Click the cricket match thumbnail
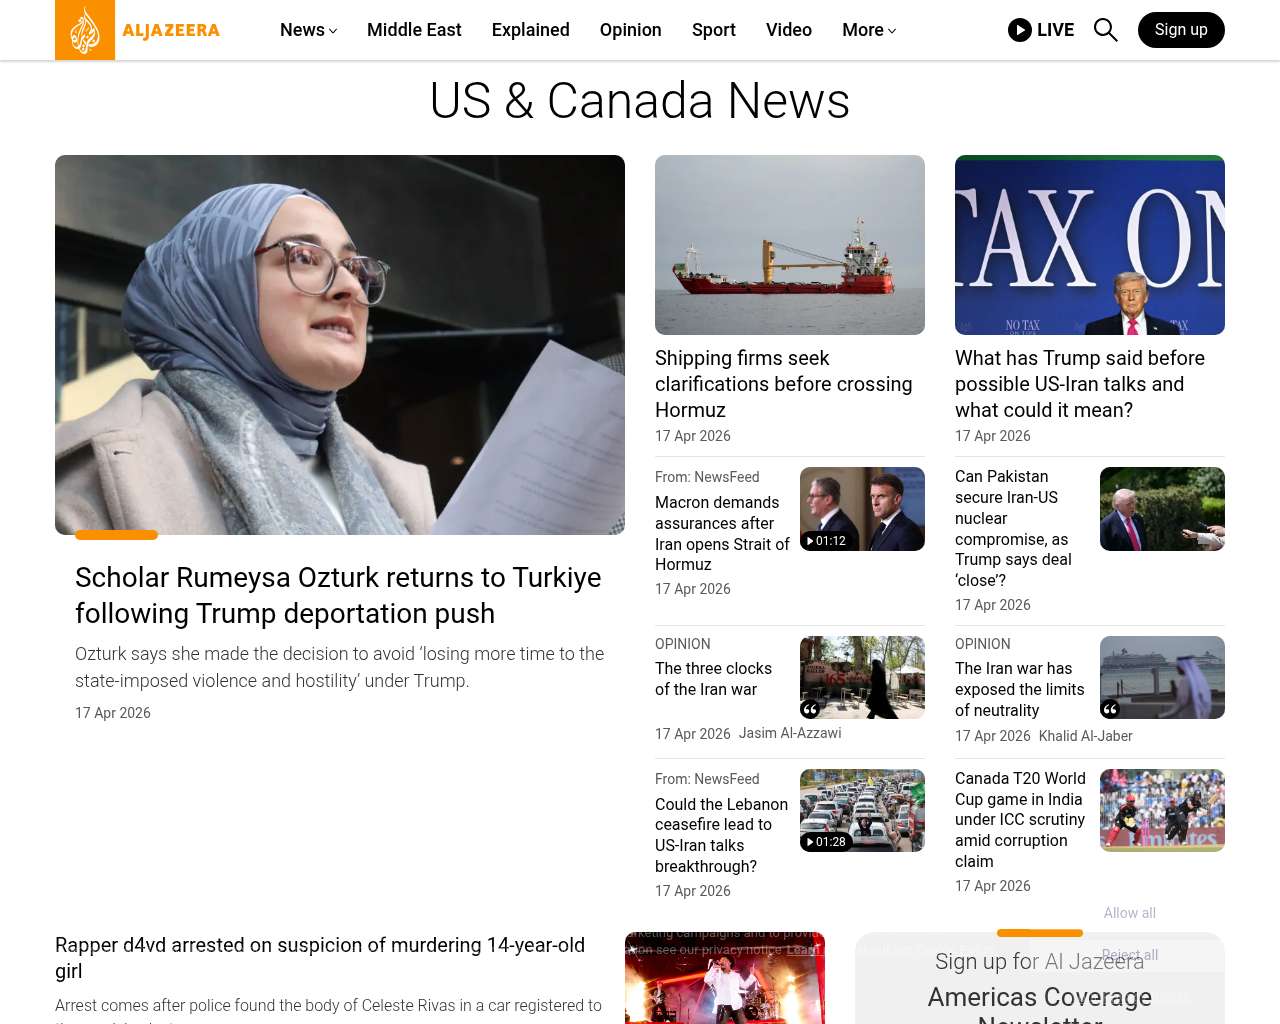 (1162, 810)
